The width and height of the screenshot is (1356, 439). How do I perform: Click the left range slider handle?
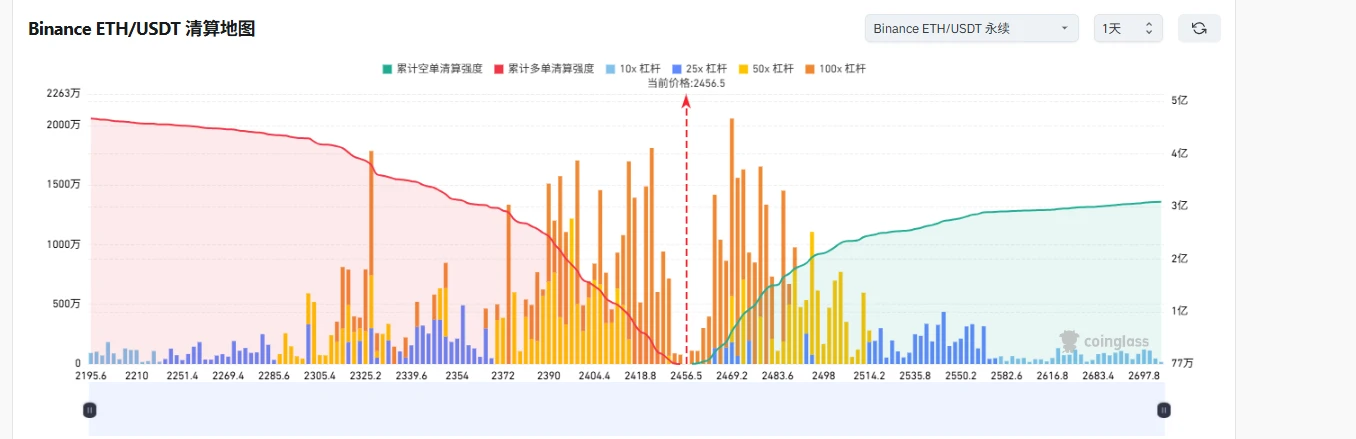pyautogui.click(x=89, y=409)
